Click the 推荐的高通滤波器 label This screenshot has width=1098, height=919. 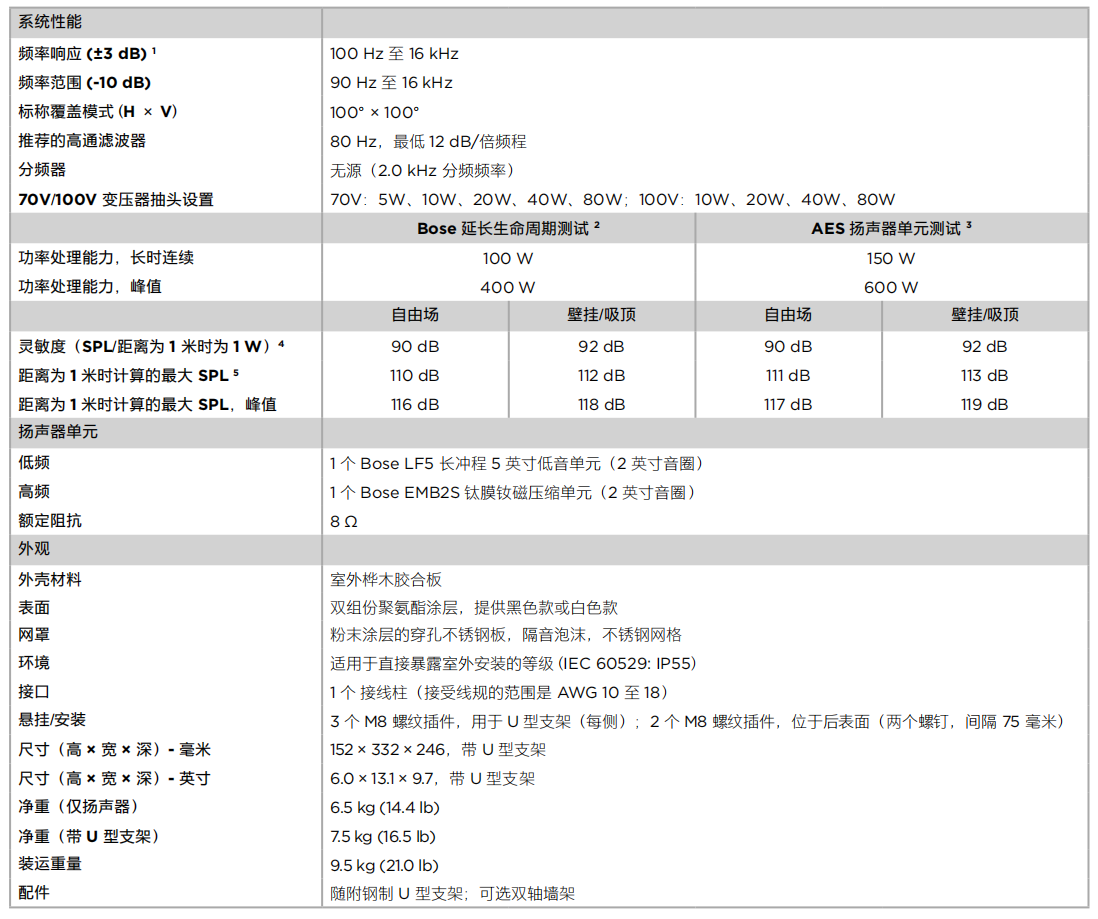pos(82,141)
